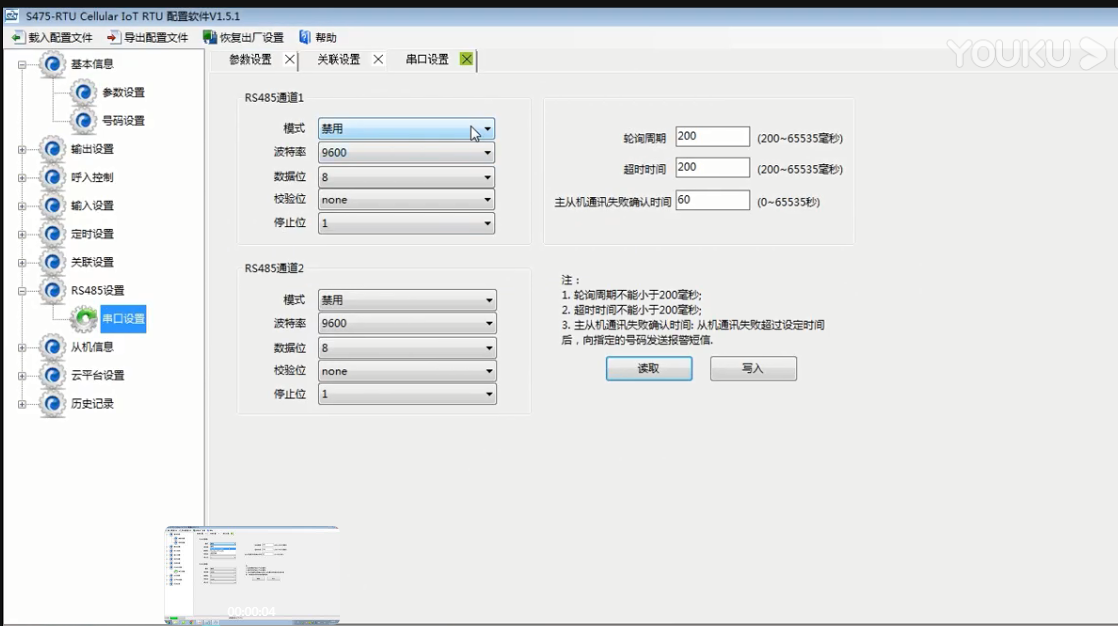
Task: Click the 恢复出厂设置 toolbar icon
Action: click(209, 38)
